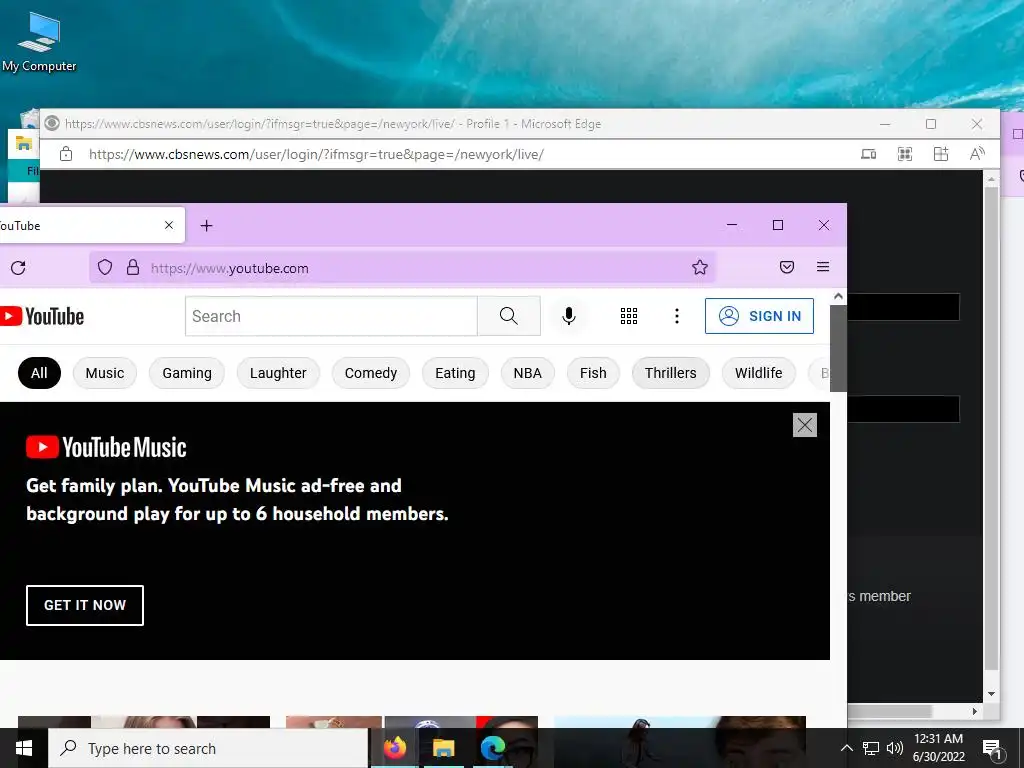Screen dimensions: 1024x768
Task: Open the right video thumbnail below the banner
Action: click(679, 722)
